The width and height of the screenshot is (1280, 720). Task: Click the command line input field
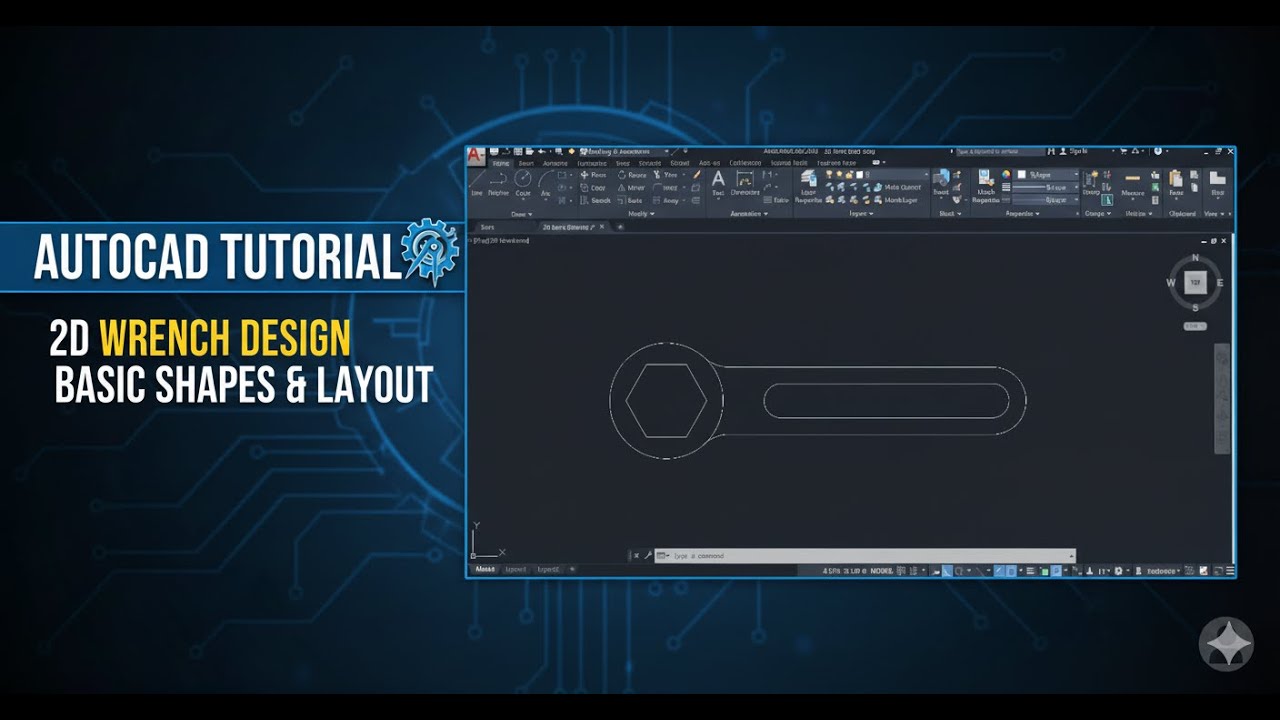click(865, 555)
